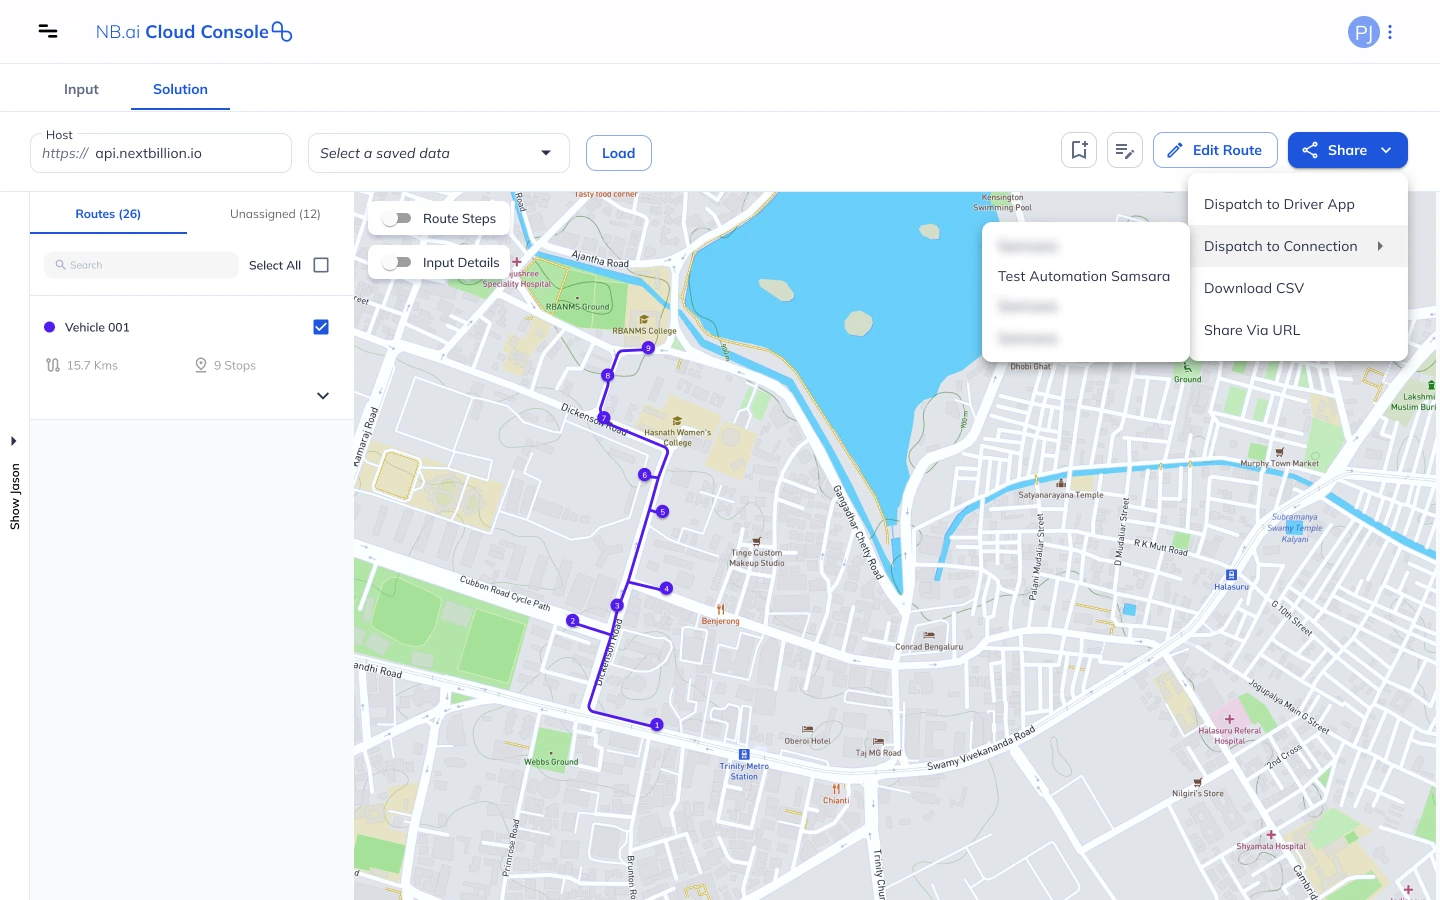Screen dimensions: 1440x900
Task: Click the Murphy Town Market icon
Action: [1279, 452]
